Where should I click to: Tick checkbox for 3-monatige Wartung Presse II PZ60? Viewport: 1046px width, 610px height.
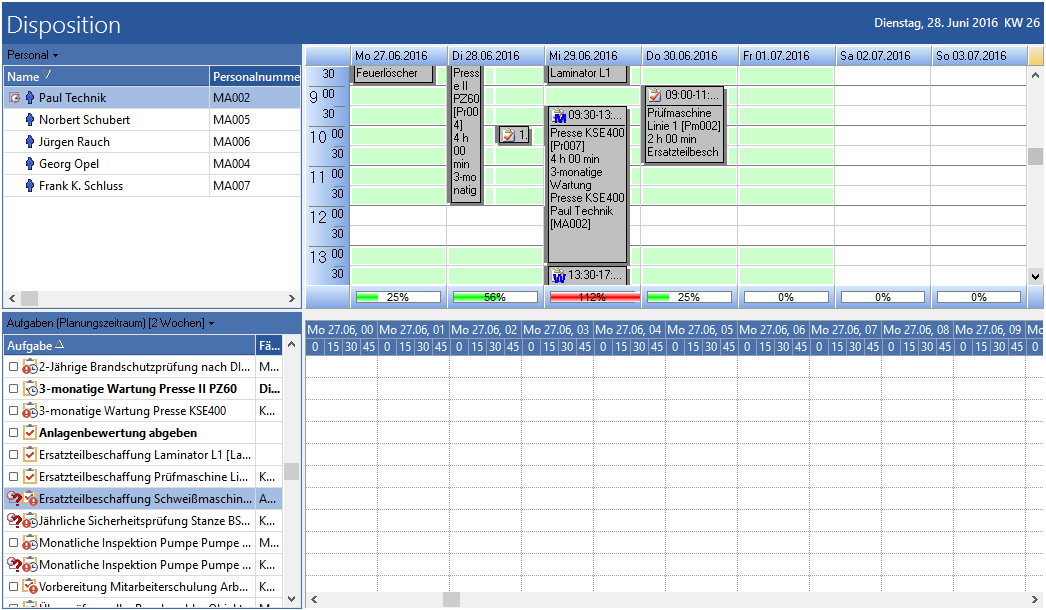(x=13, y=388)
